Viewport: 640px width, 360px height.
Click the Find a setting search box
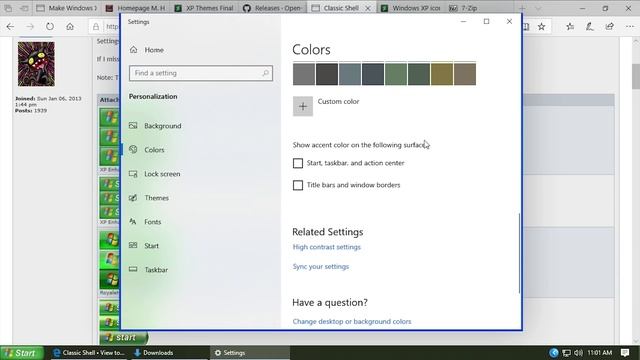201,73
